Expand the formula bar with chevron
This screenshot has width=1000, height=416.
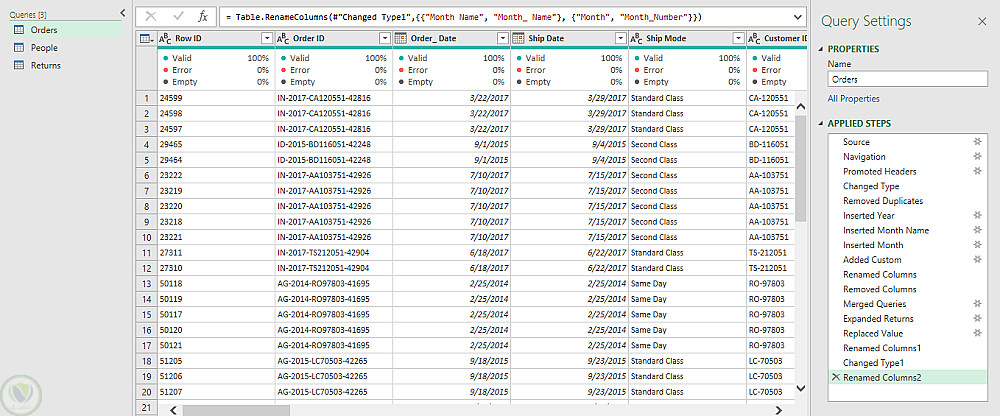(798, 17)
